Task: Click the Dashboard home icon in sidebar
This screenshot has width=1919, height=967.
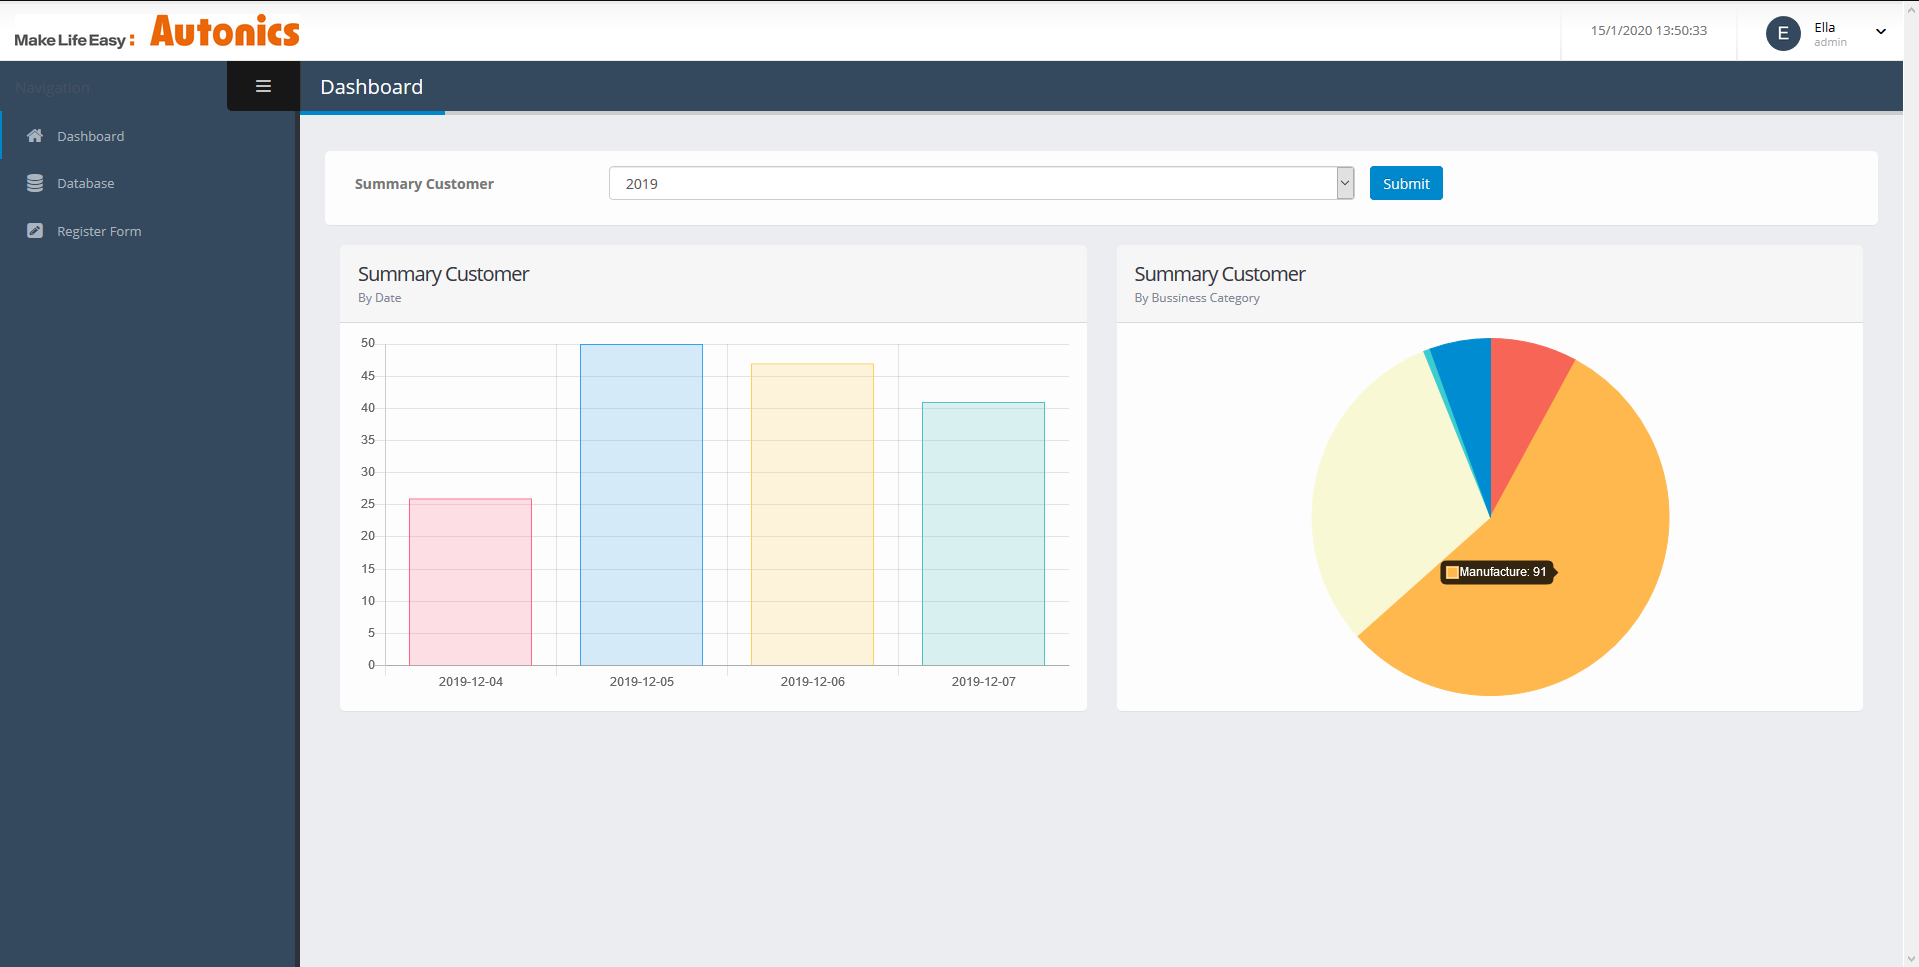Action: click(x=35, y=136)
